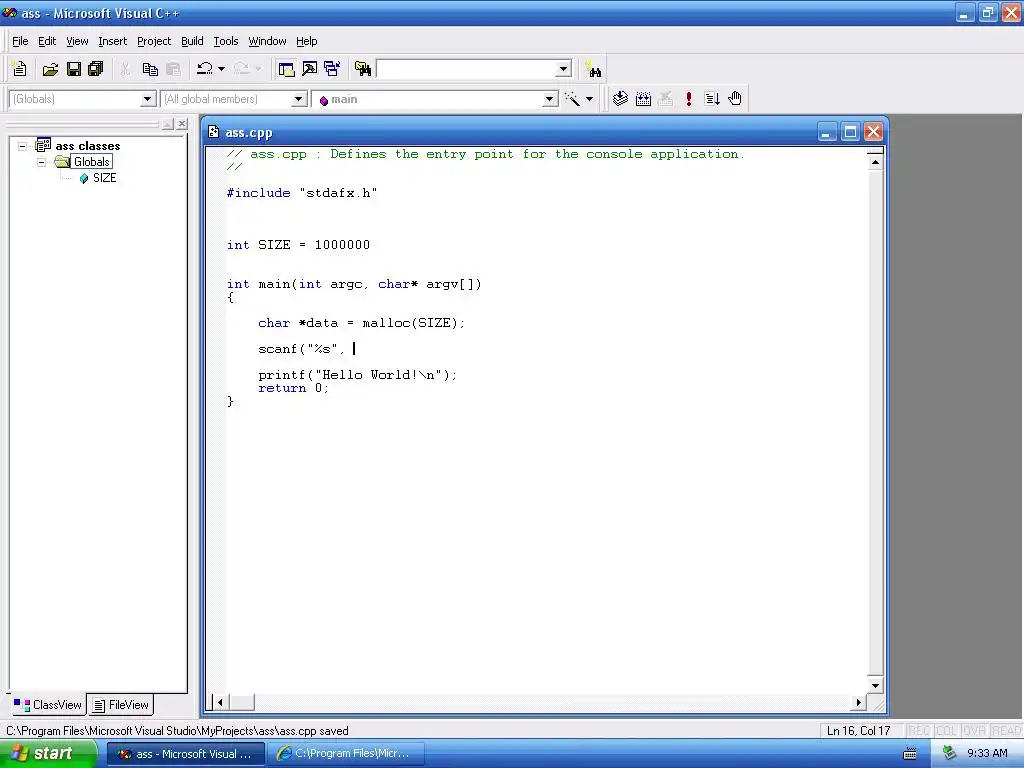The image size is (1024, 768).
Task: Maximize the ass.cpp document window
Action: click(x=850, y=132)
